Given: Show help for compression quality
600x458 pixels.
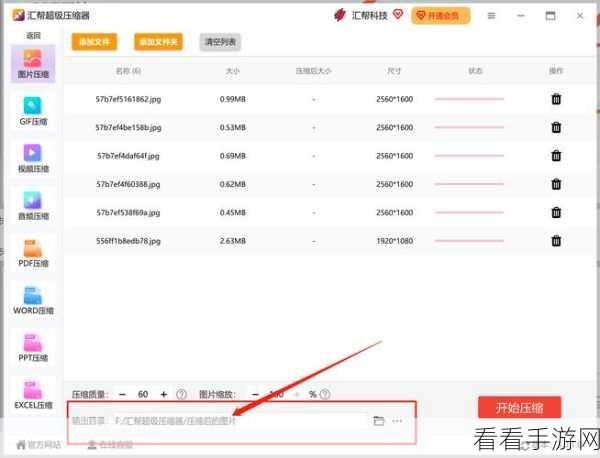Looking at the screenshot, I should coord(181,394).
